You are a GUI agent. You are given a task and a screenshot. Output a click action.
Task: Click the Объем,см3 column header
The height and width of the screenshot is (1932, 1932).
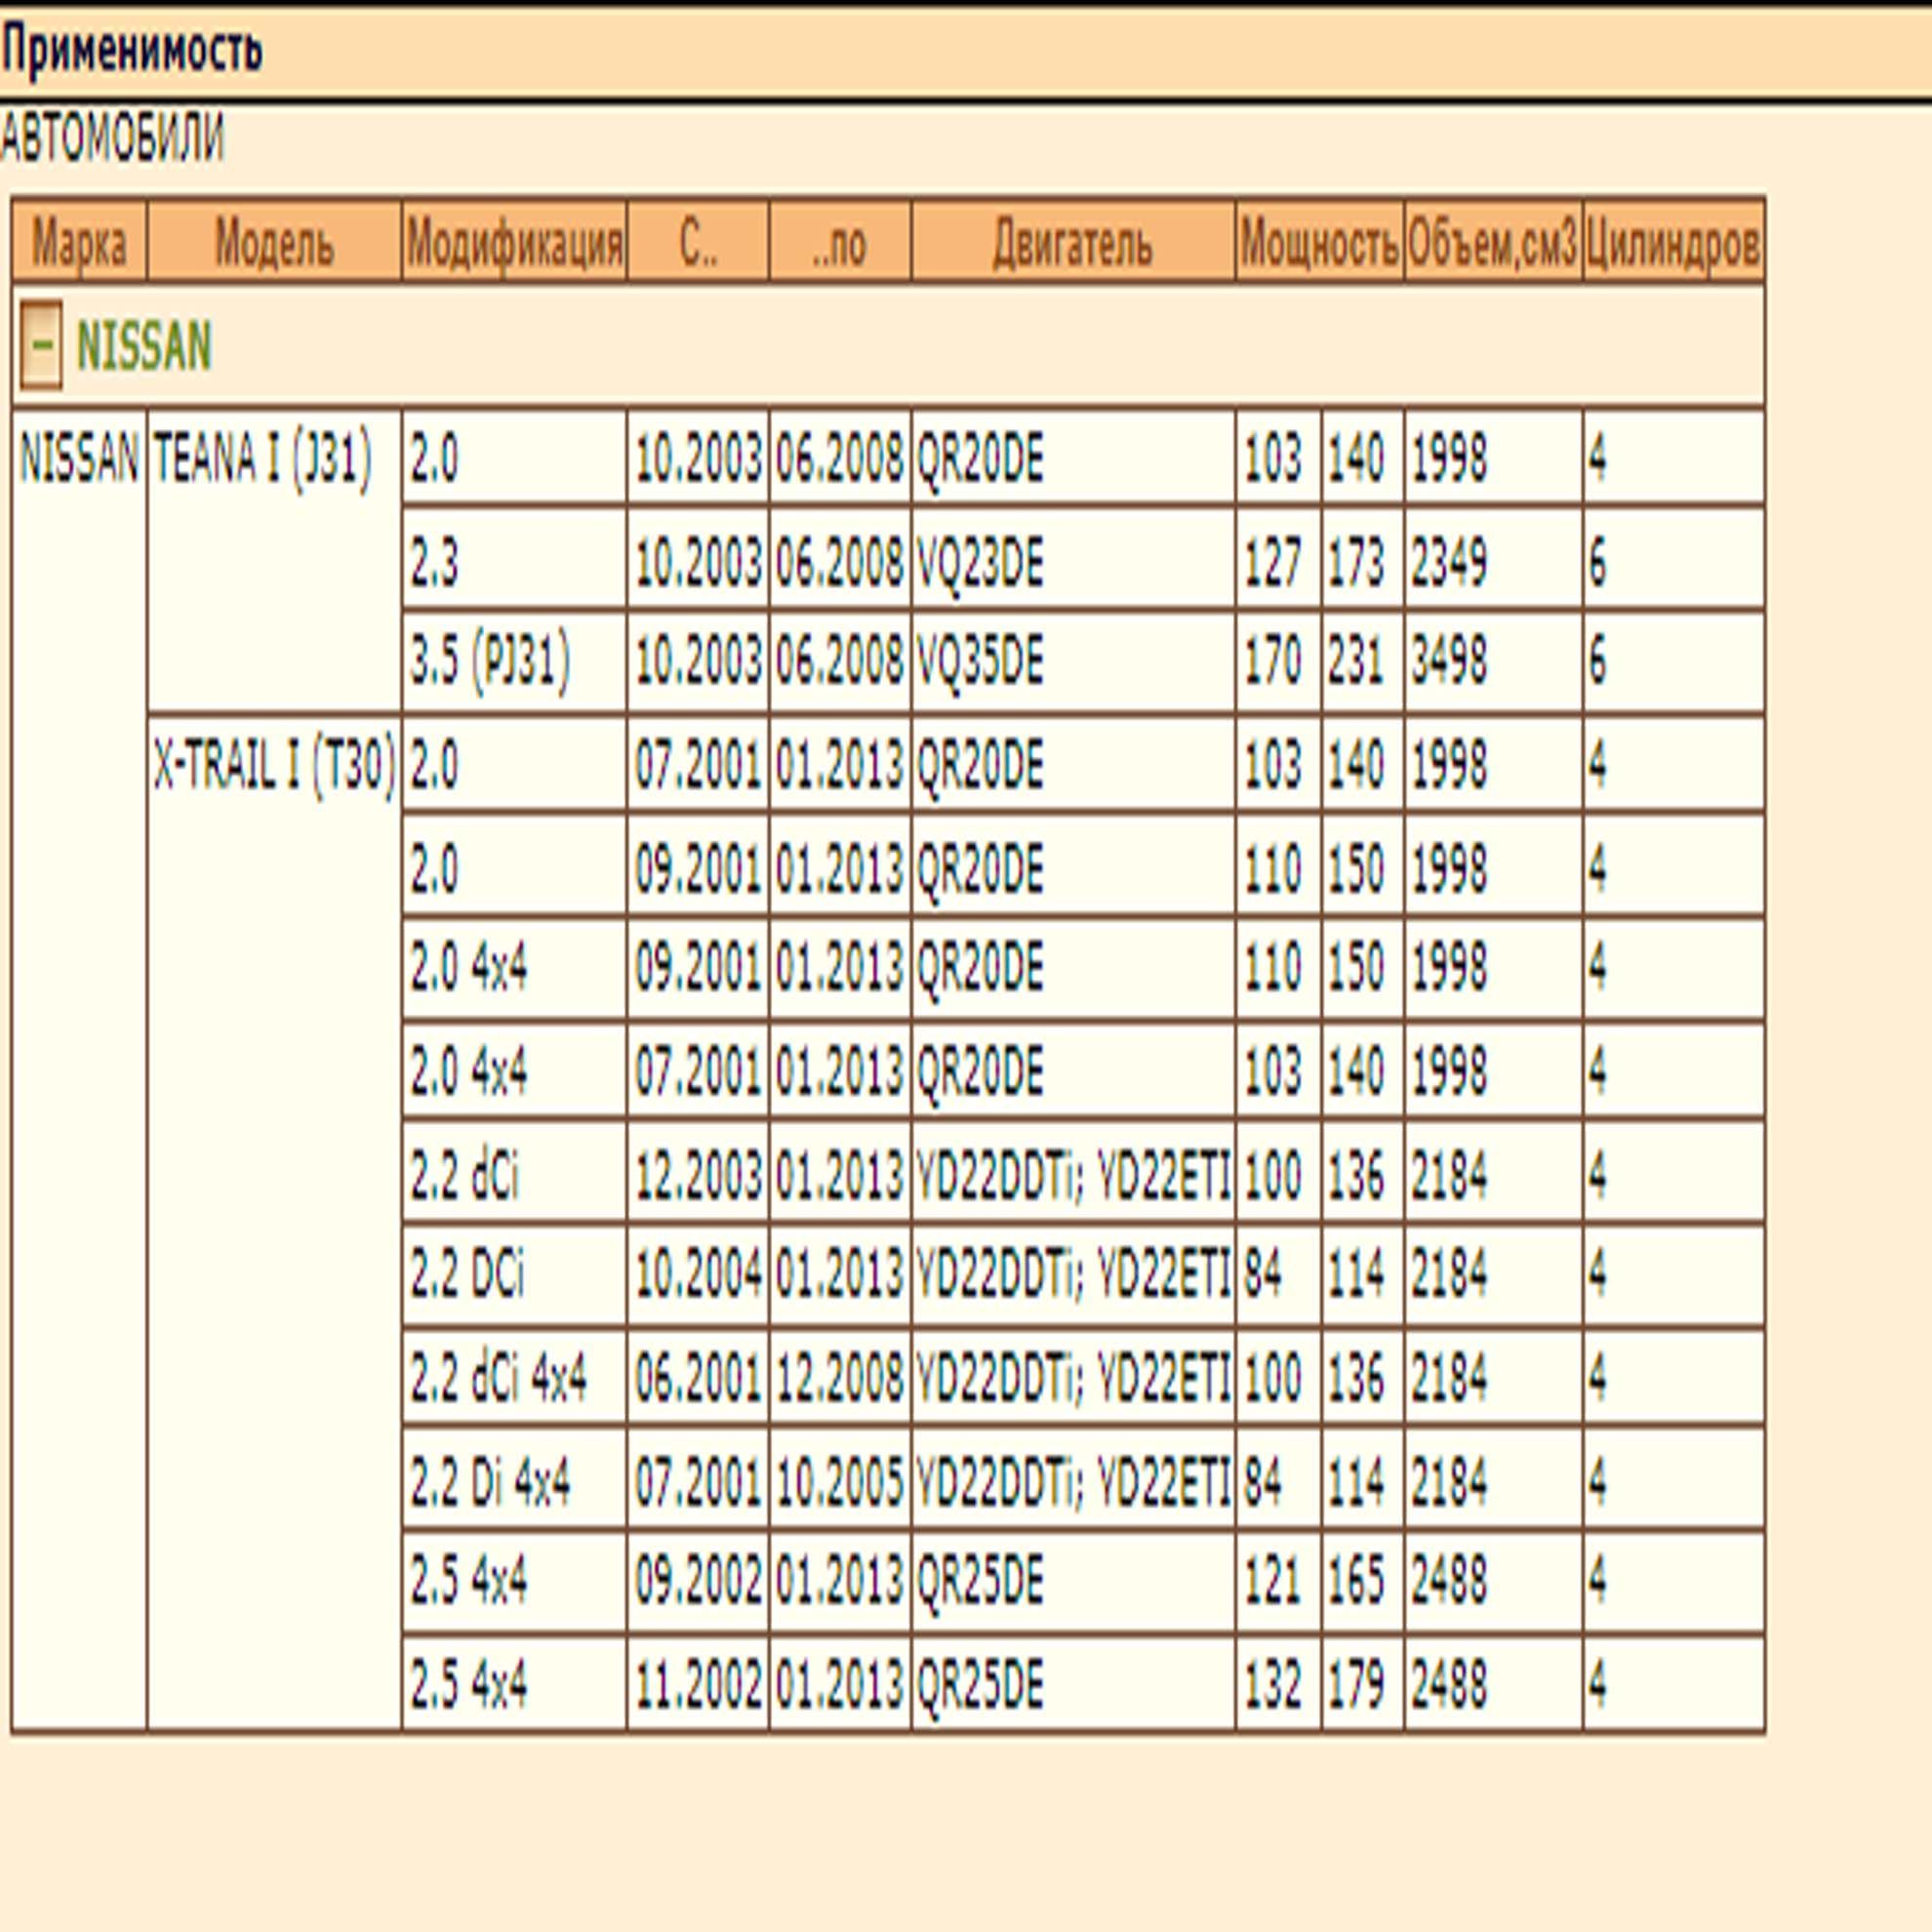coord(1493,243)
